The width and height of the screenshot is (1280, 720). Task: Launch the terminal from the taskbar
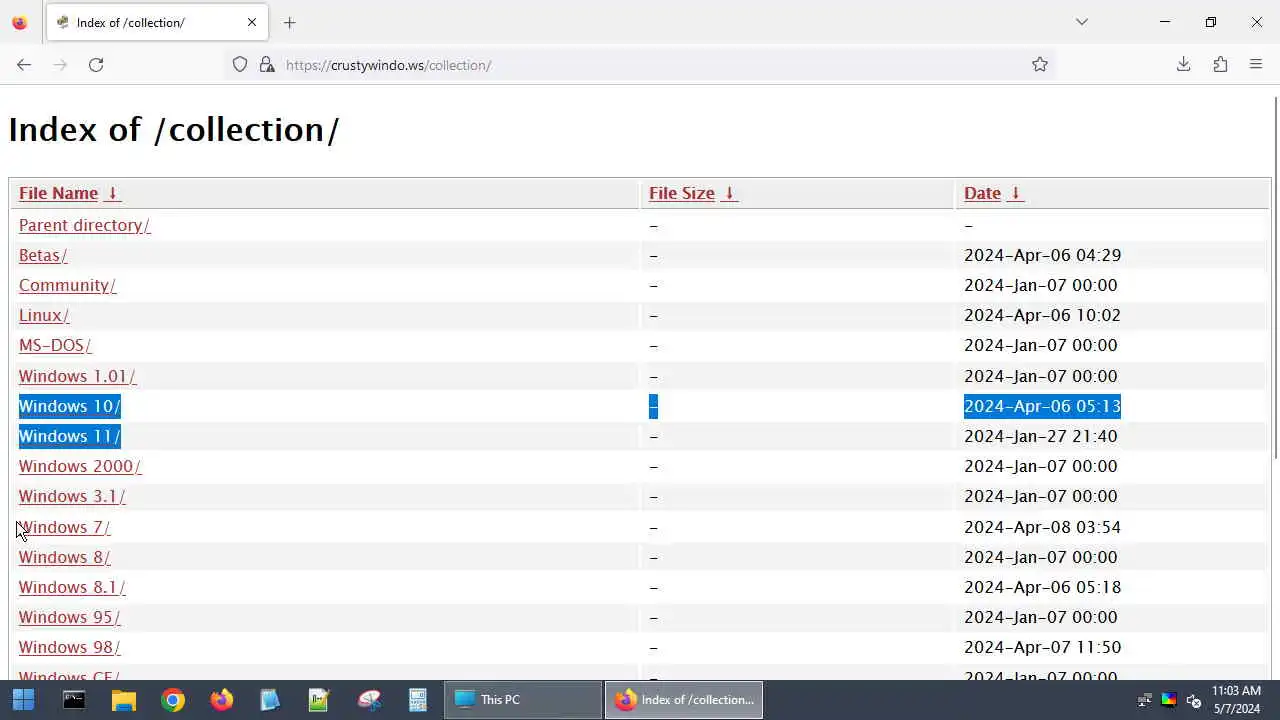[x=74, y=700]
